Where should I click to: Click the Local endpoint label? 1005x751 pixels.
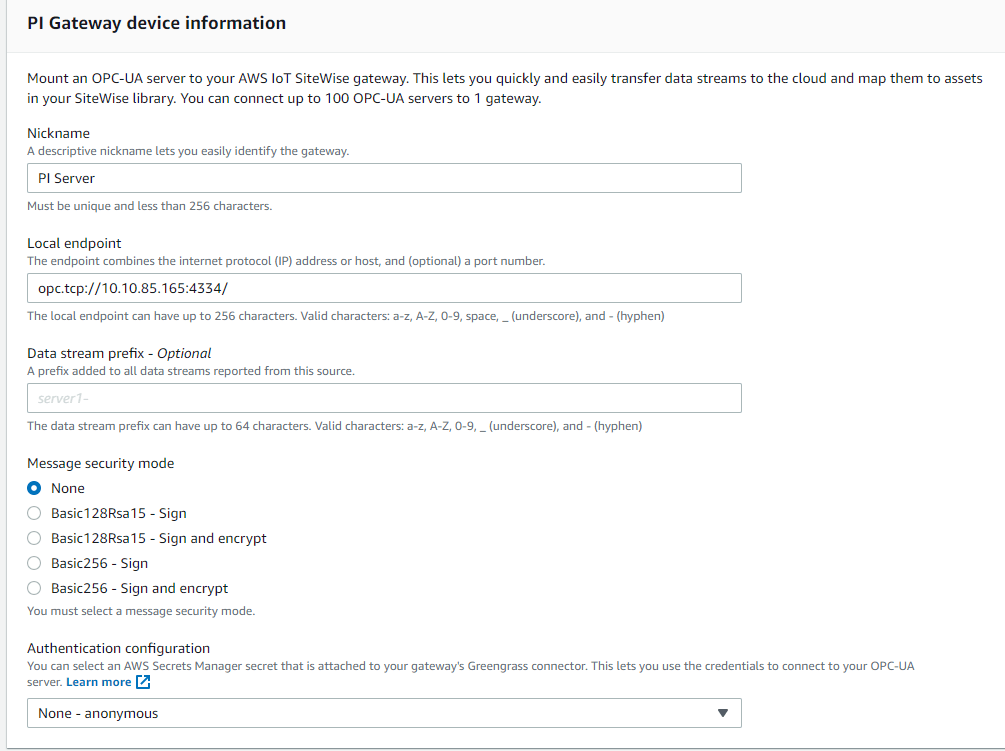74,243
